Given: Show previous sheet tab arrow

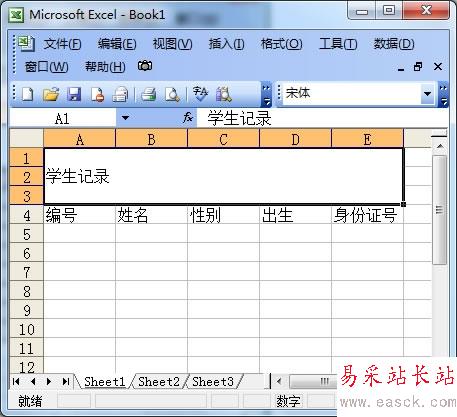Looking at the screenshot, I should click(x=33, y=381).
